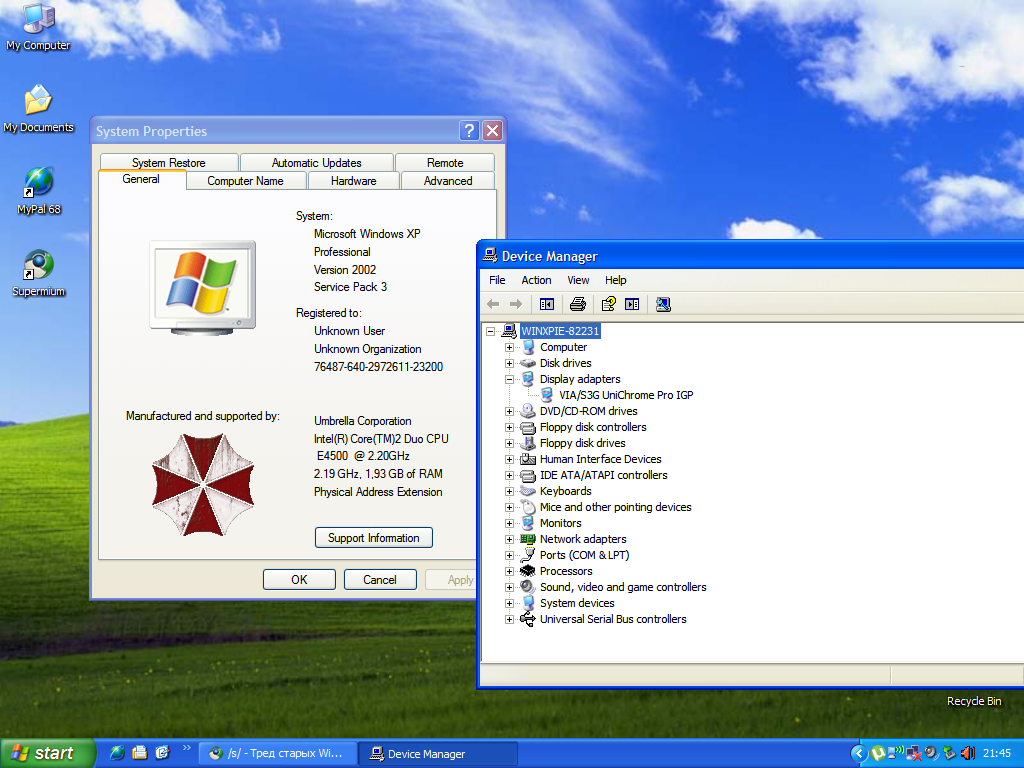The image size is (1024, 768).
Task: Click the Recycle Bin desktop label
Action: pos(974,701)
